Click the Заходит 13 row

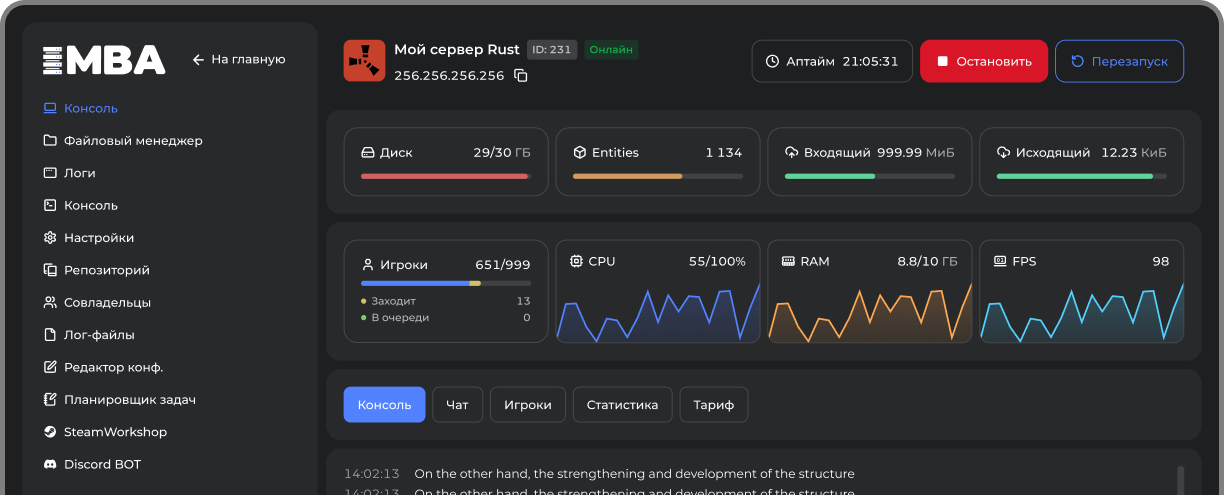point(445,301)
